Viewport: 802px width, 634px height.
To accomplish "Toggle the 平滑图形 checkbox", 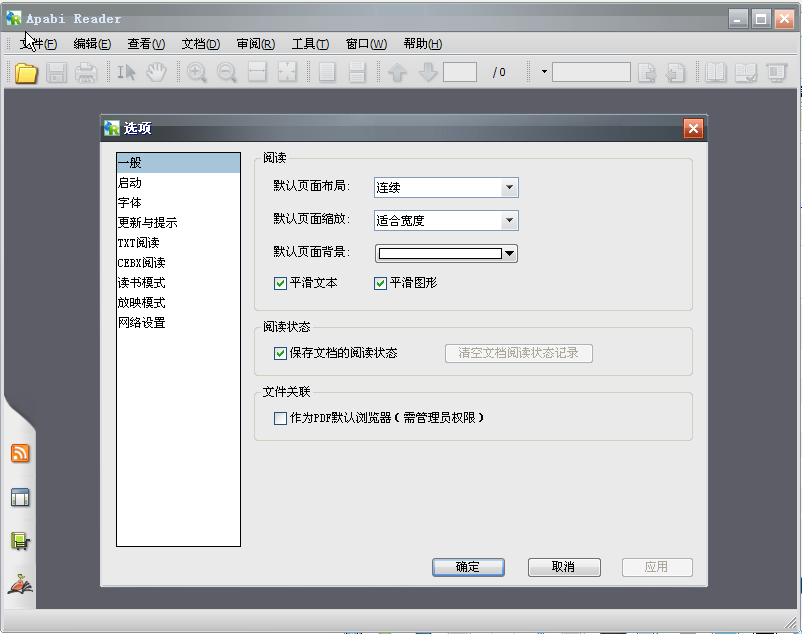I will pos(380,283).
